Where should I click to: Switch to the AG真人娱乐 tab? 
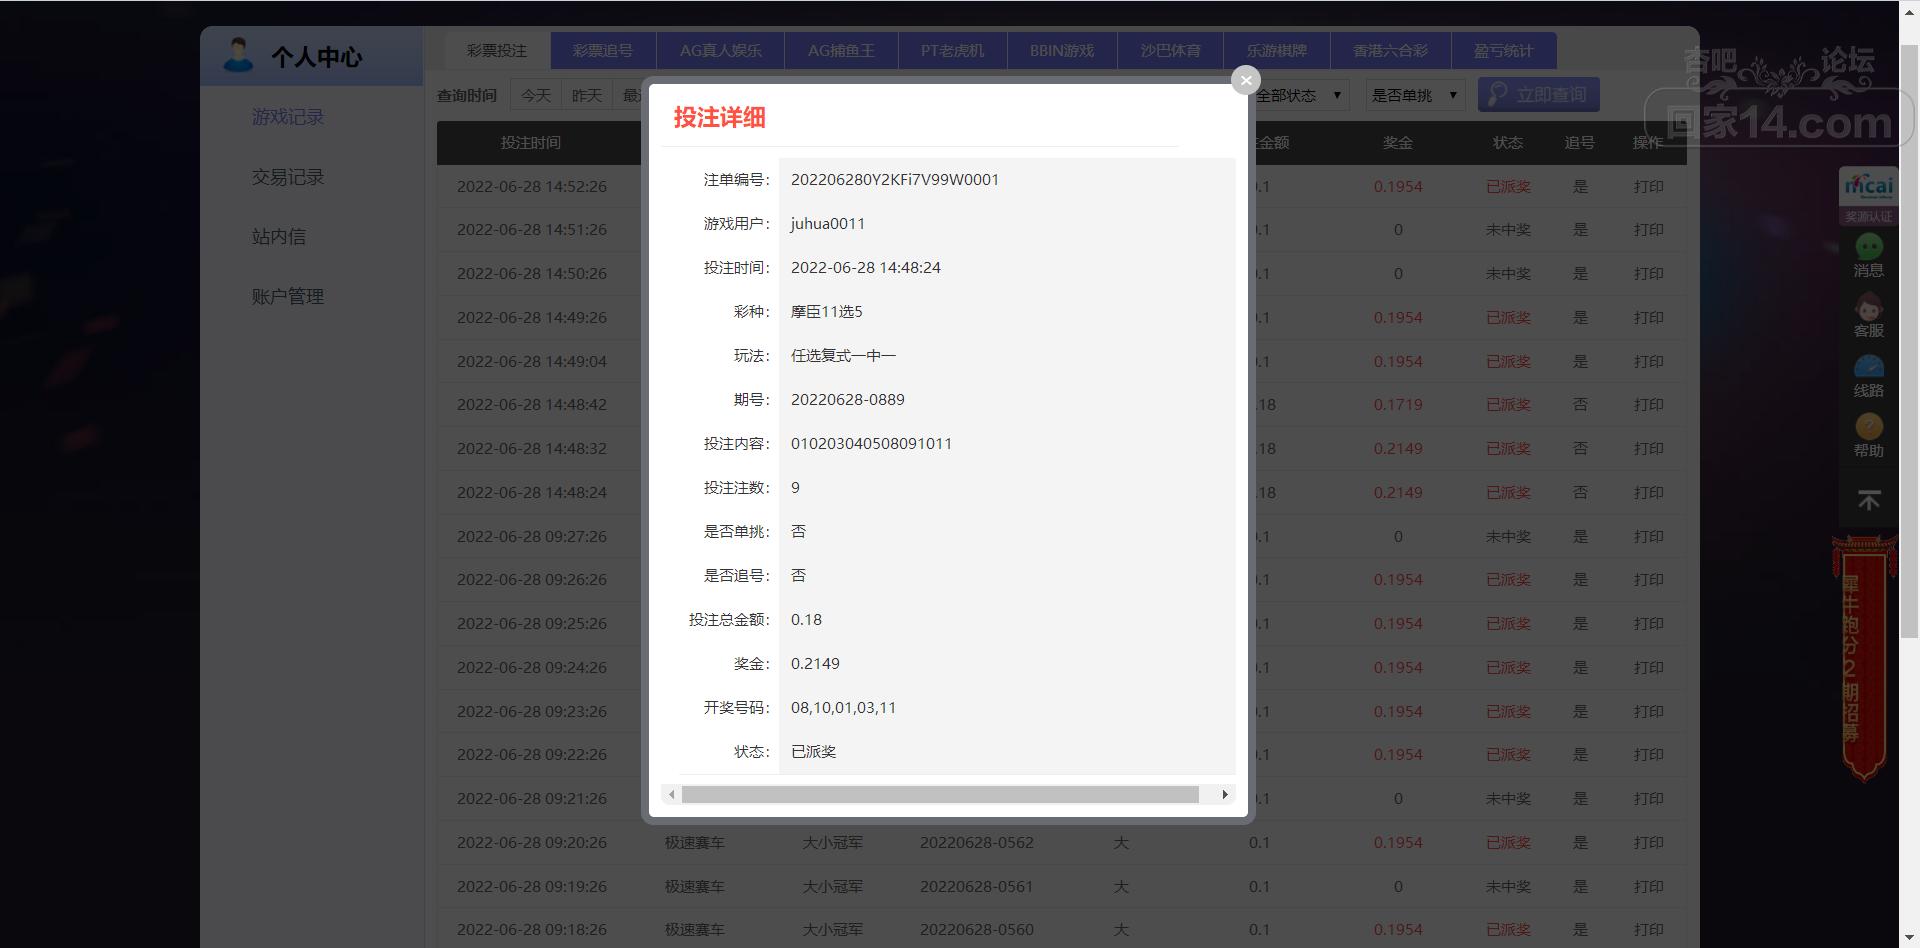tap(721, 50)
